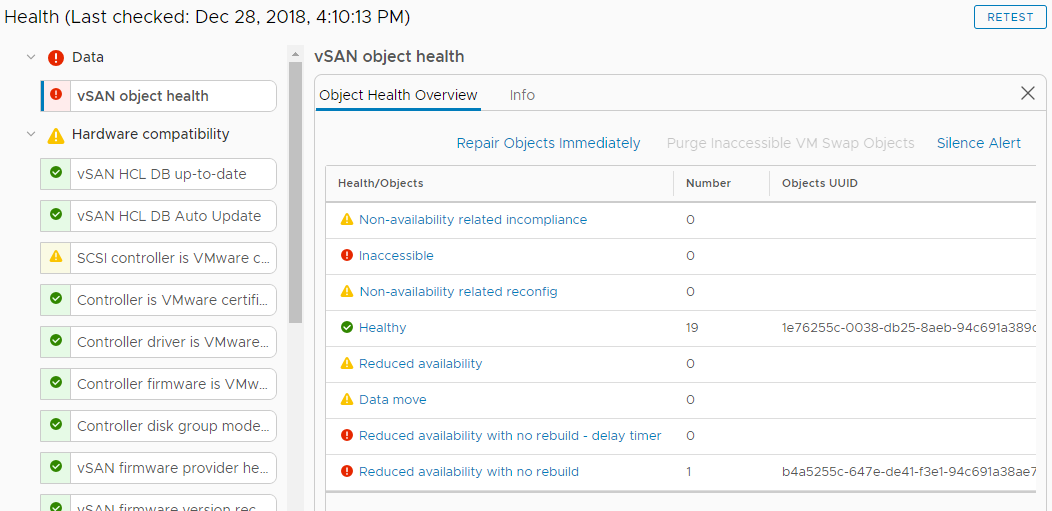The height and width of the screenshot is (511, 1052).
Task: Select the Object Health Overview tab
Action: pos(398,95)
